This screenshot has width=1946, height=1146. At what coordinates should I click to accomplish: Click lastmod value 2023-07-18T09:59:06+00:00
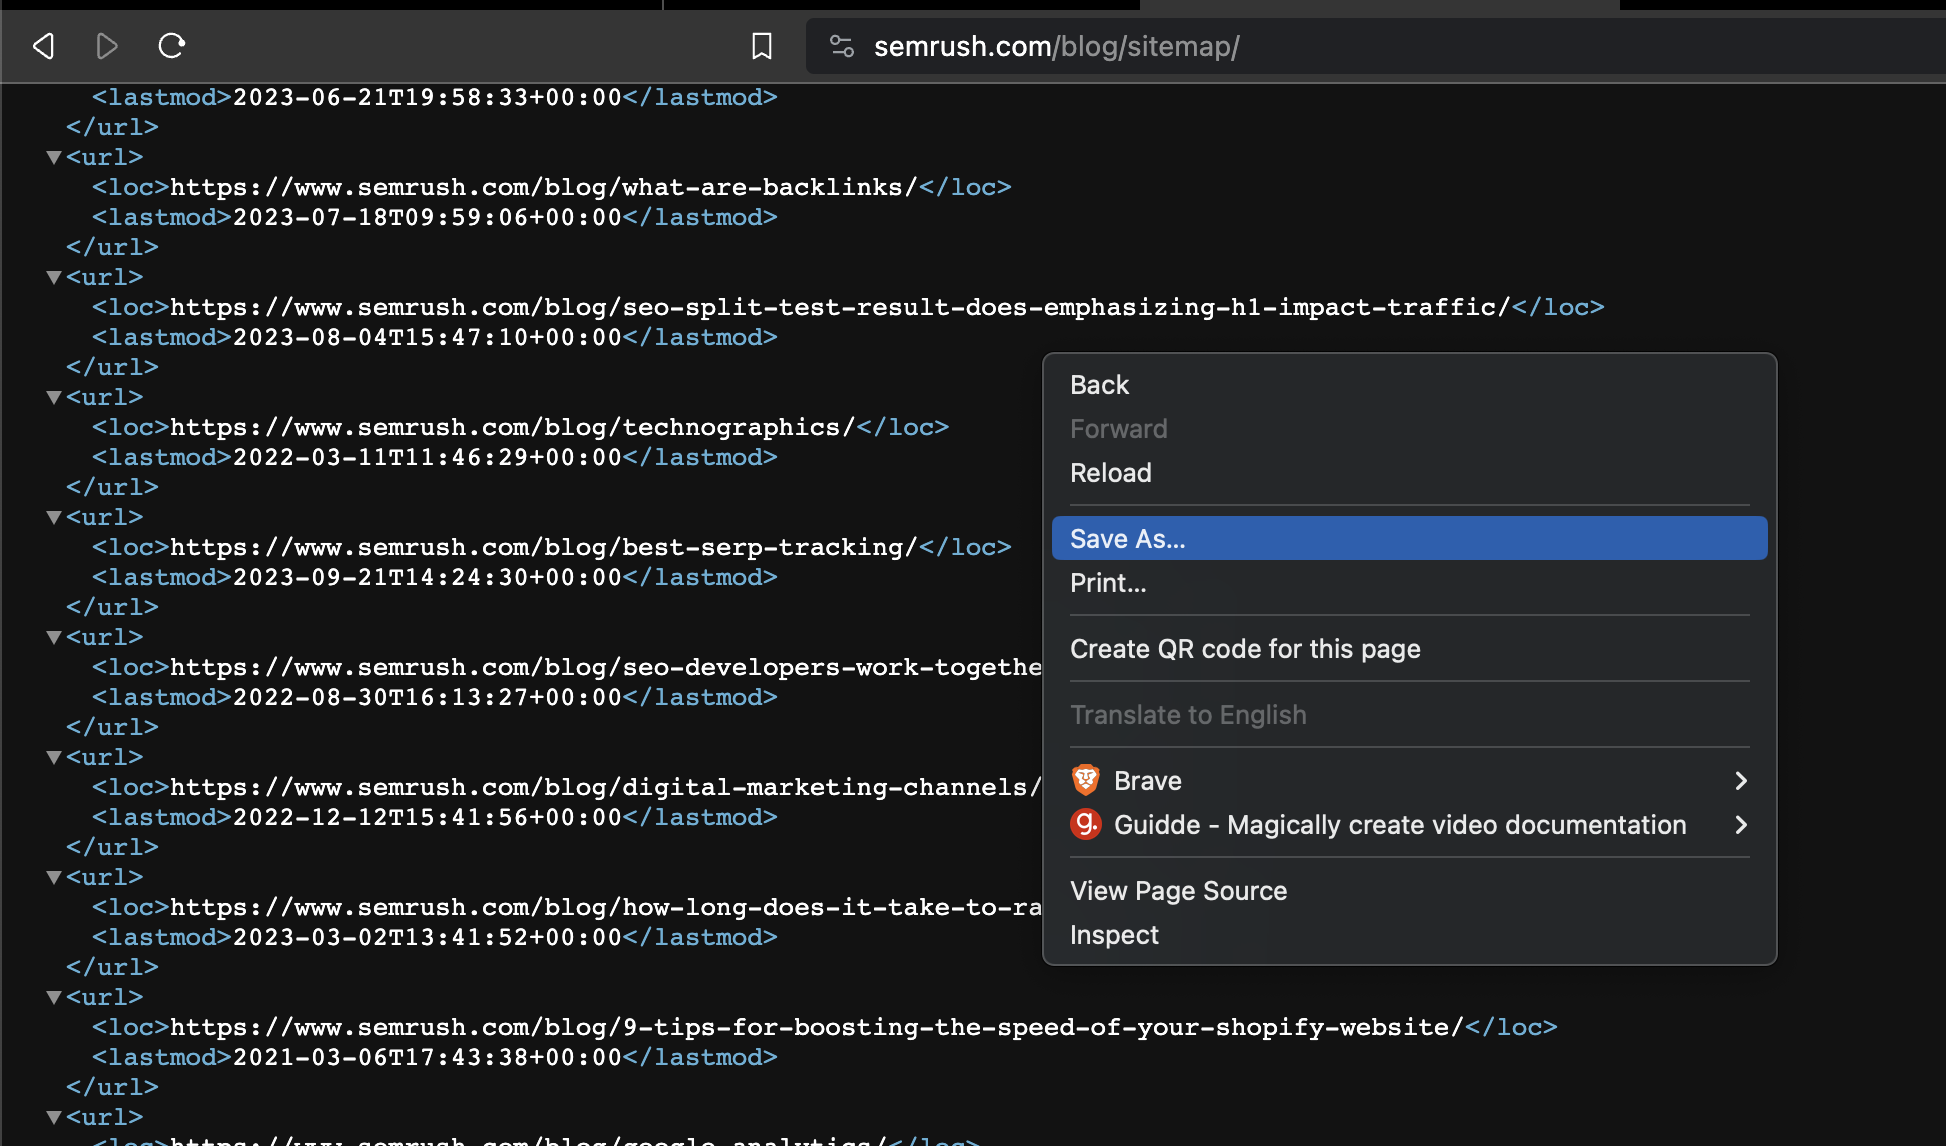click(x=427, y=217)
